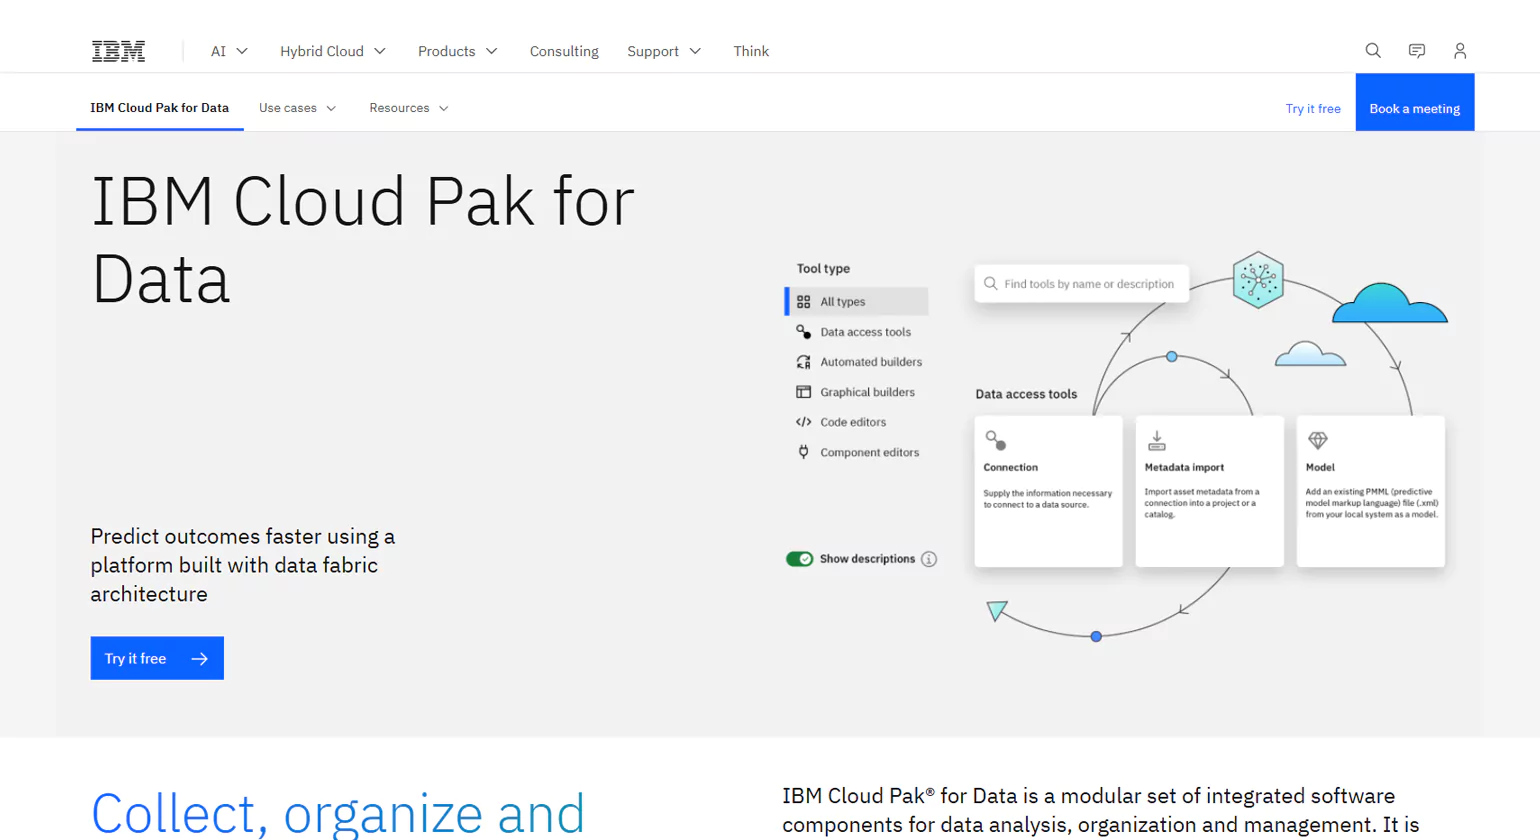
Task: Expand the Products dropdown
Action: [x=457, y=51]
